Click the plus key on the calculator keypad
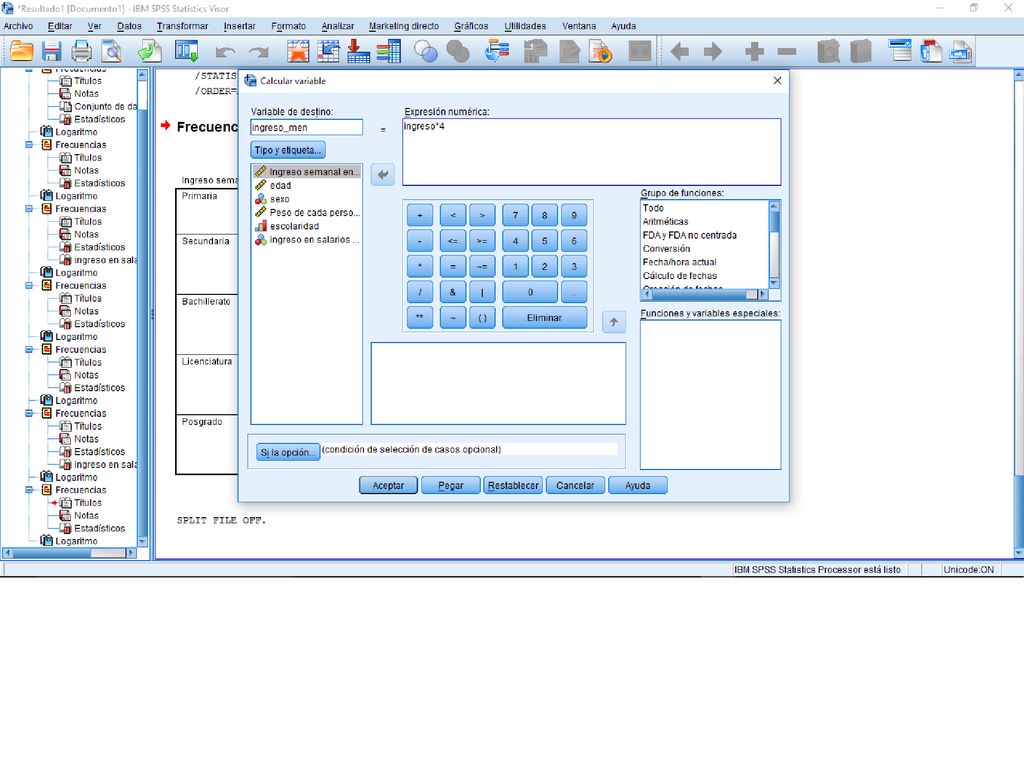The height and width of the screenshot is (768, 1024). coord(420,215)
